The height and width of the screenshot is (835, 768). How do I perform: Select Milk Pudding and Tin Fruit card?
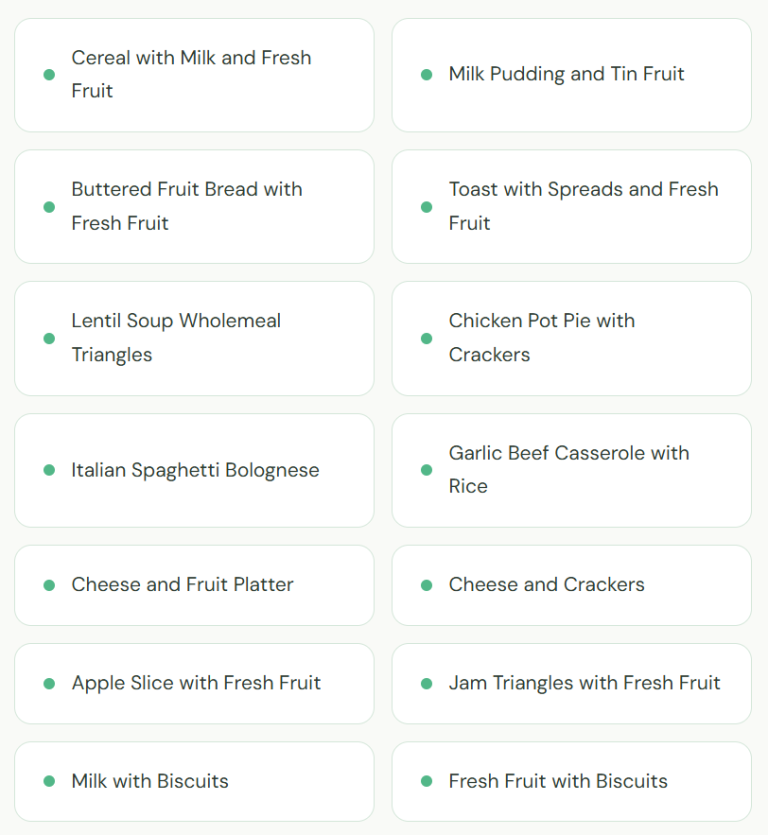tap(566, 74)
